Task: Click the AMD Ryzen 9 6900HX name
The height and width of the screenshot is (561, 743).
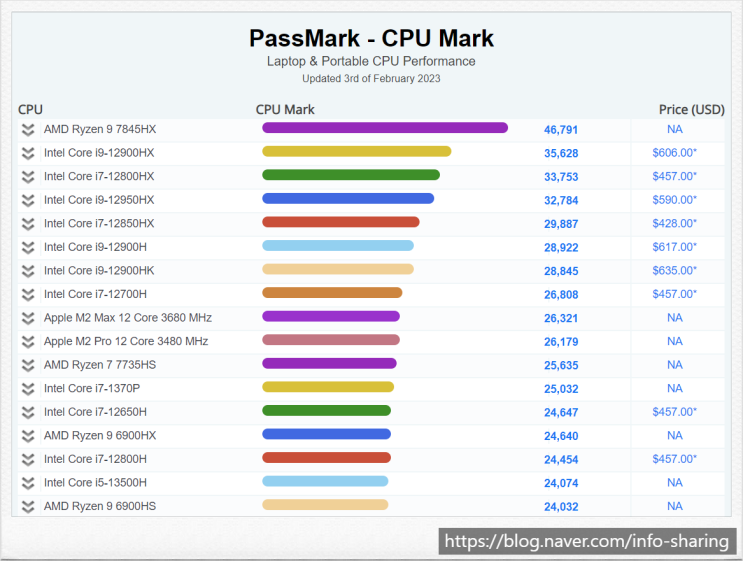Action: click(x=100, y=435)
